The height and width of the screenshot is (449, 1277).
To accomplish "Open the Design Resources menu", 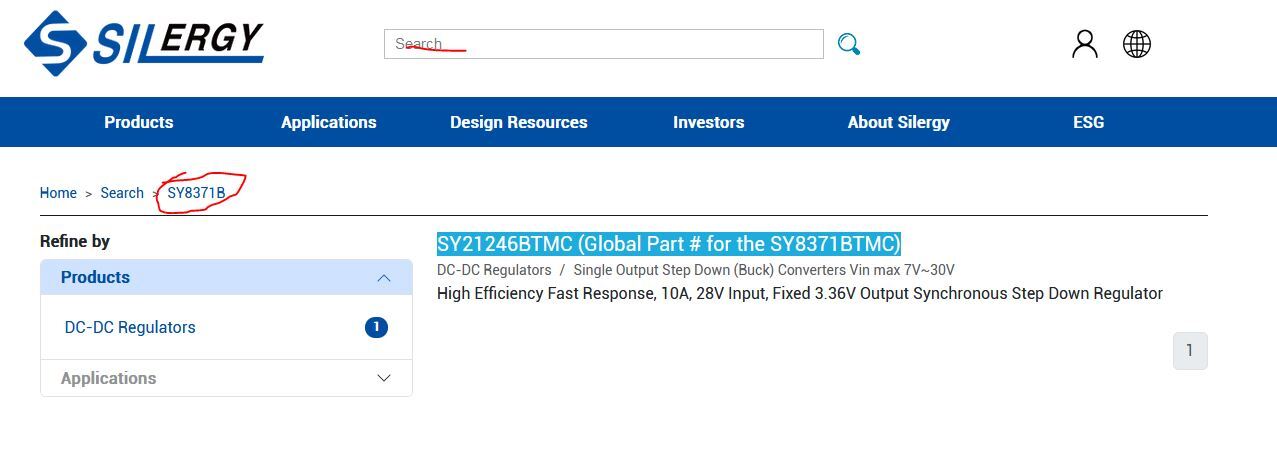I will [x=519, y=122].
